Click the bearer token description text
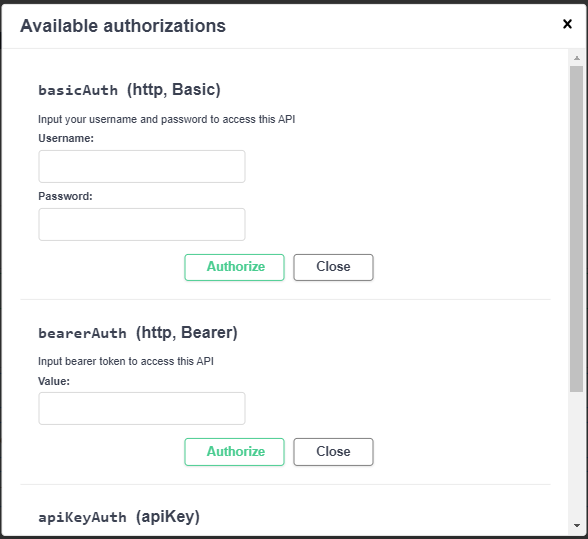This screenshot has width=588, height=539. tap(126, 361)
